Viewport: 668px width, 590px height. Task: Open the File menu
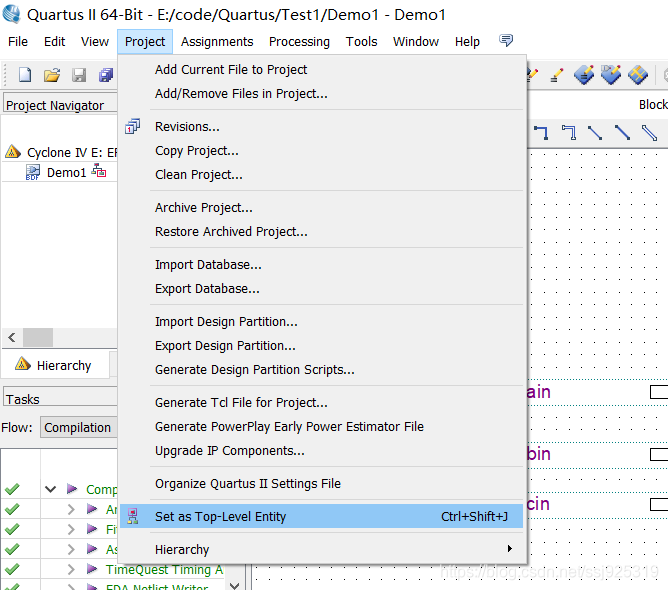[18, 42]
